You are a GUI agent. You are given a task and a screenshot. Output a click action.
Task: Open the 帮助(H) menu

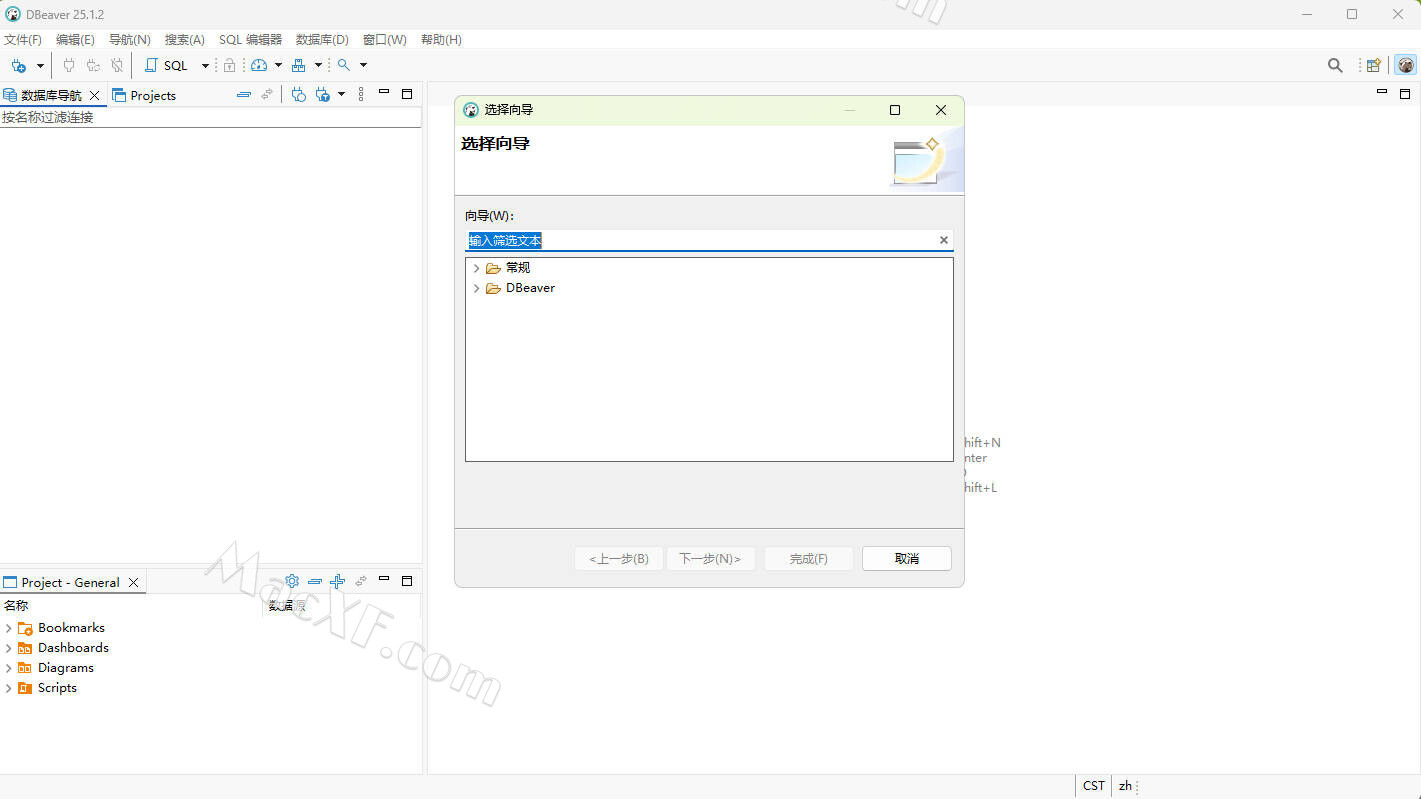click(x=441, y=39)
